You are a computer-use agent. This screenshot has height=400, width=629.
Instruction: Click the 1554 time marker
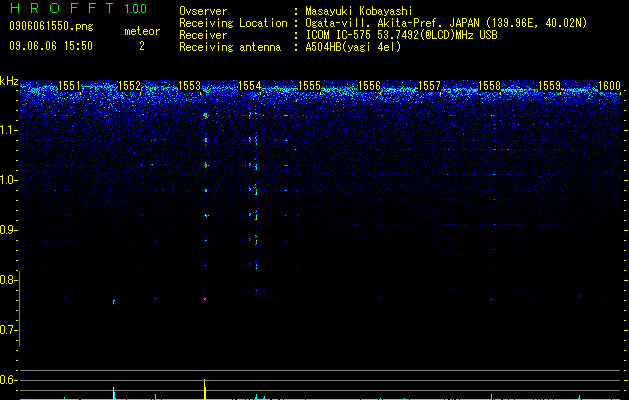pos(250,86)
